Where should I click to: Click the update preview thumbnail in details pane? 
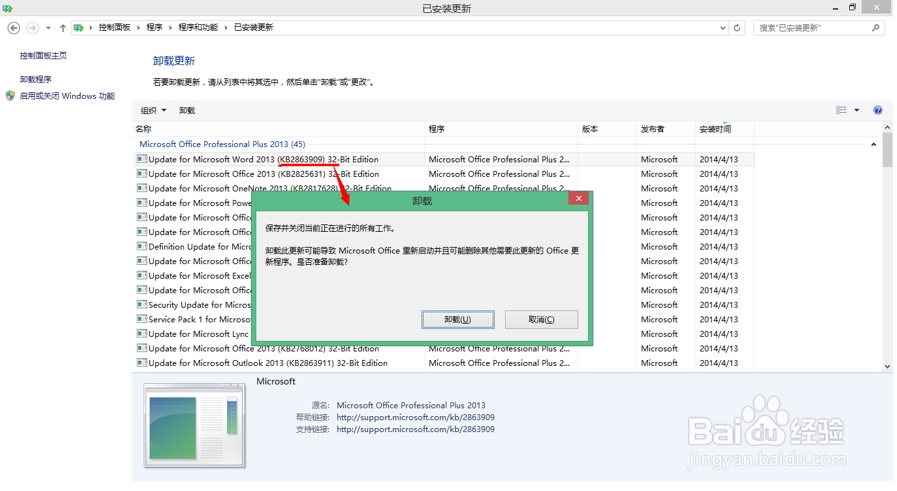195,426
